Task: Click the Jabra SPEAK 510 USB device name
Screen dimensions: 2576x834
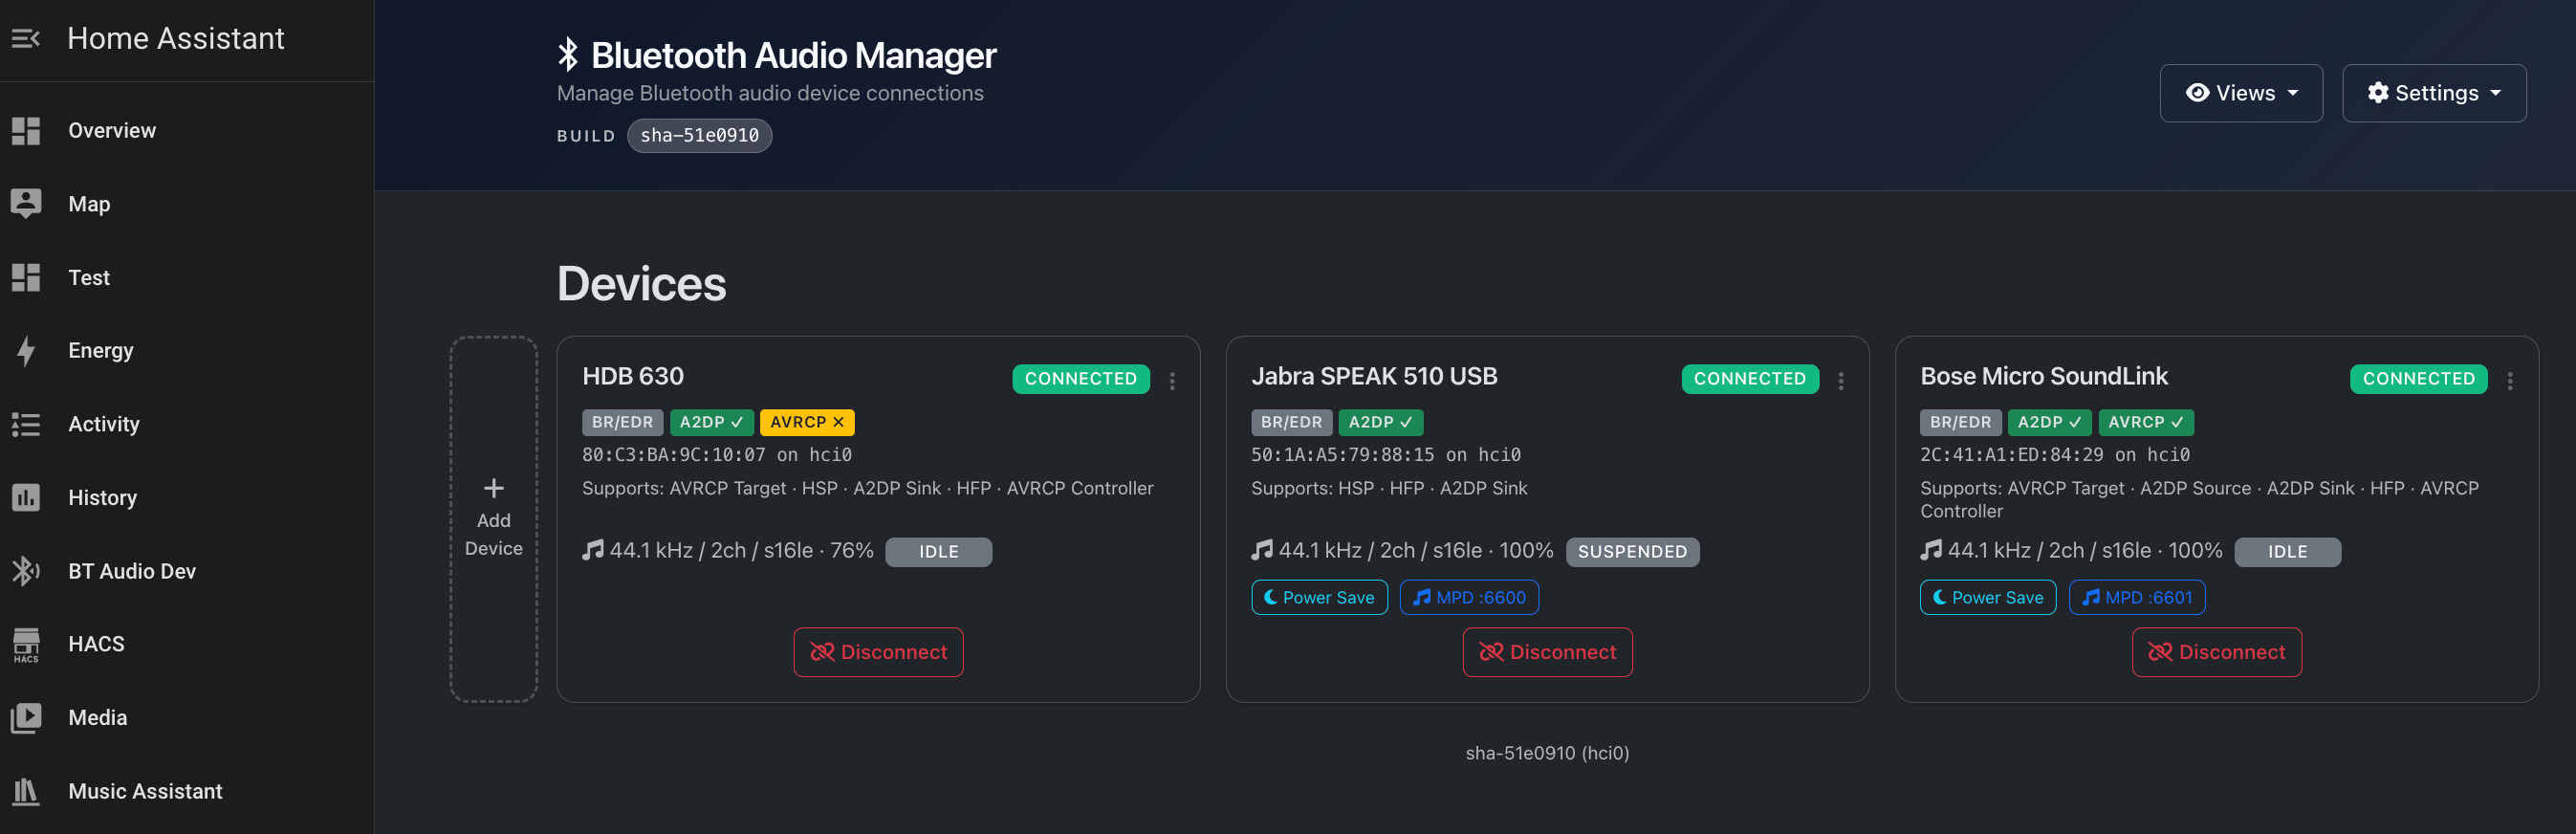Action: tap(1374, 377)
